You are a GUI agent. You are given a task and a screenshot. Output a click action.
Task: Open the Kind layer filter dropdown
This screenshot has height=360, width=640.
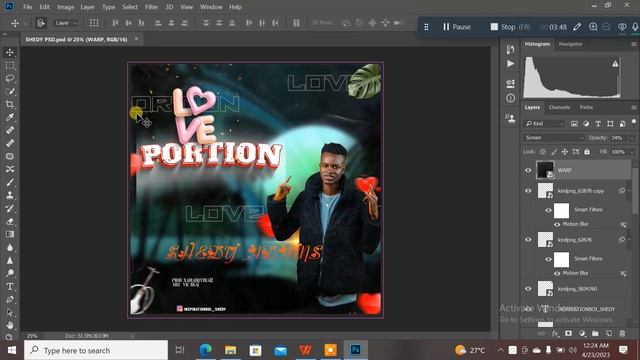tap(544, 124)
